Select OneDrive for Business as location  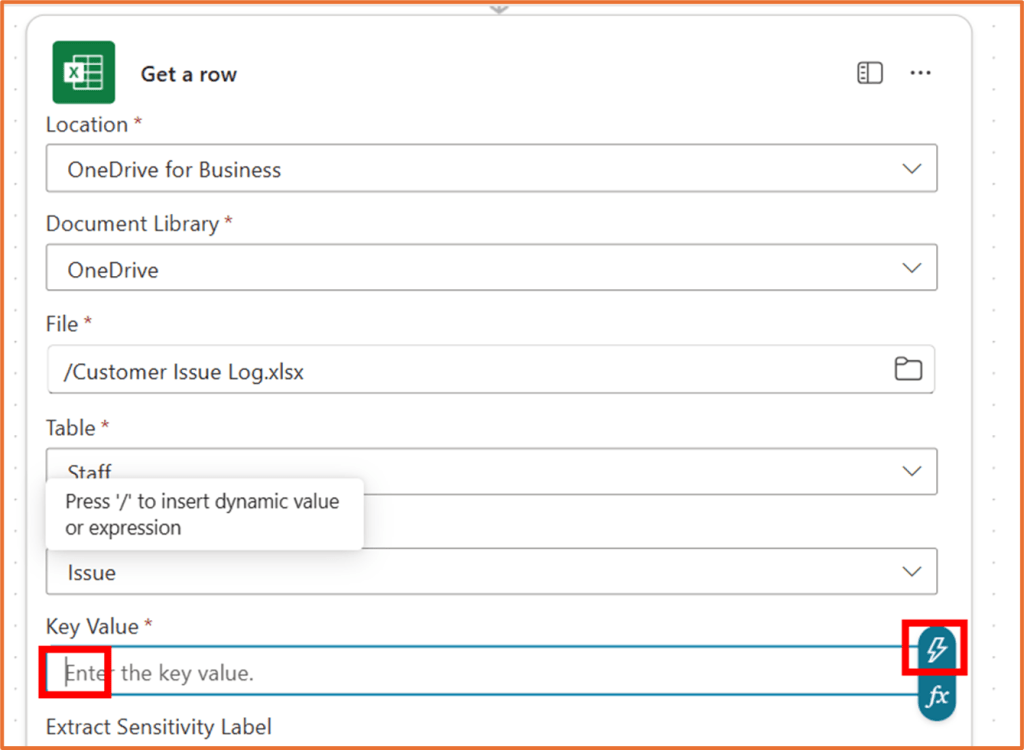coord(491,168)
